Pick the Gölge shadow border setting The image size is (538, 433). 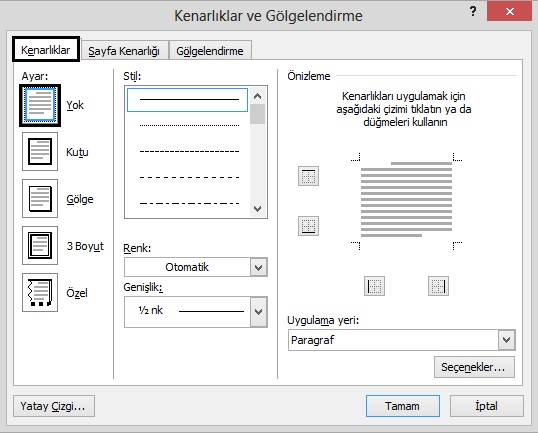pos(40,199)
